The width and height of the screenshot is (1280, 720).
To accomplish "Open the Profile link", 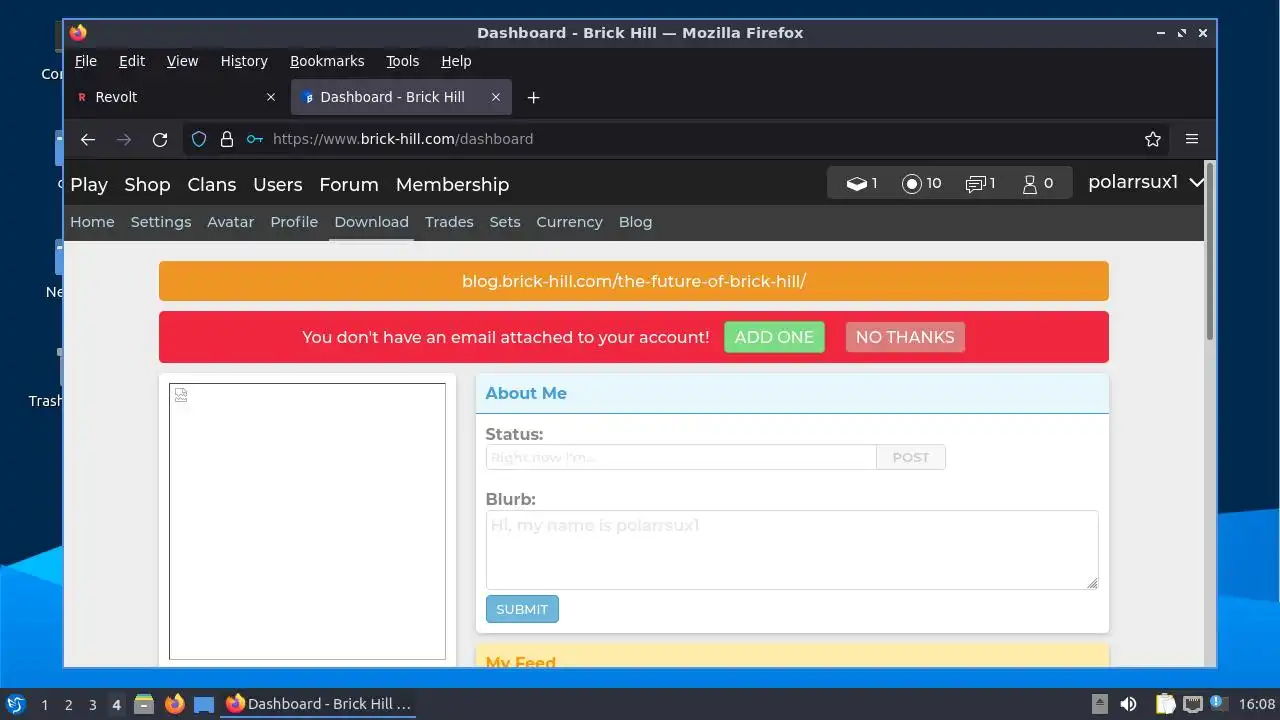I will coord(294,222).
